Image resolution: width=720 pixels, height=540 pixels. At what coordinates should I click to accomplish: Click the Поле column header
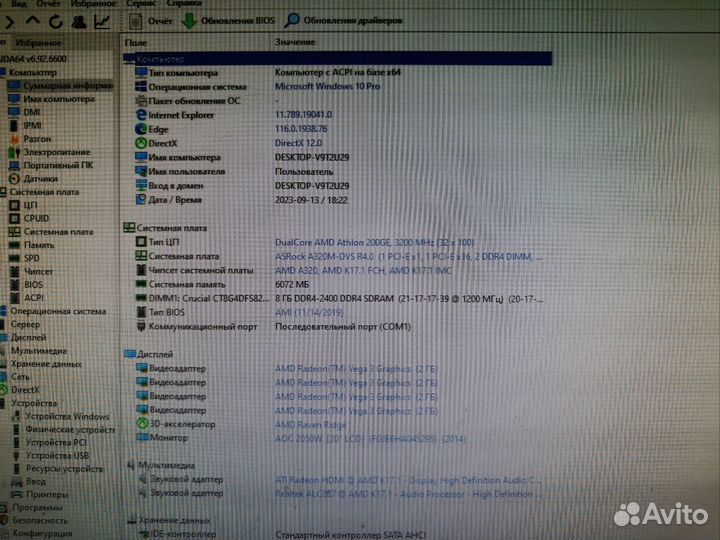(136, 43)
